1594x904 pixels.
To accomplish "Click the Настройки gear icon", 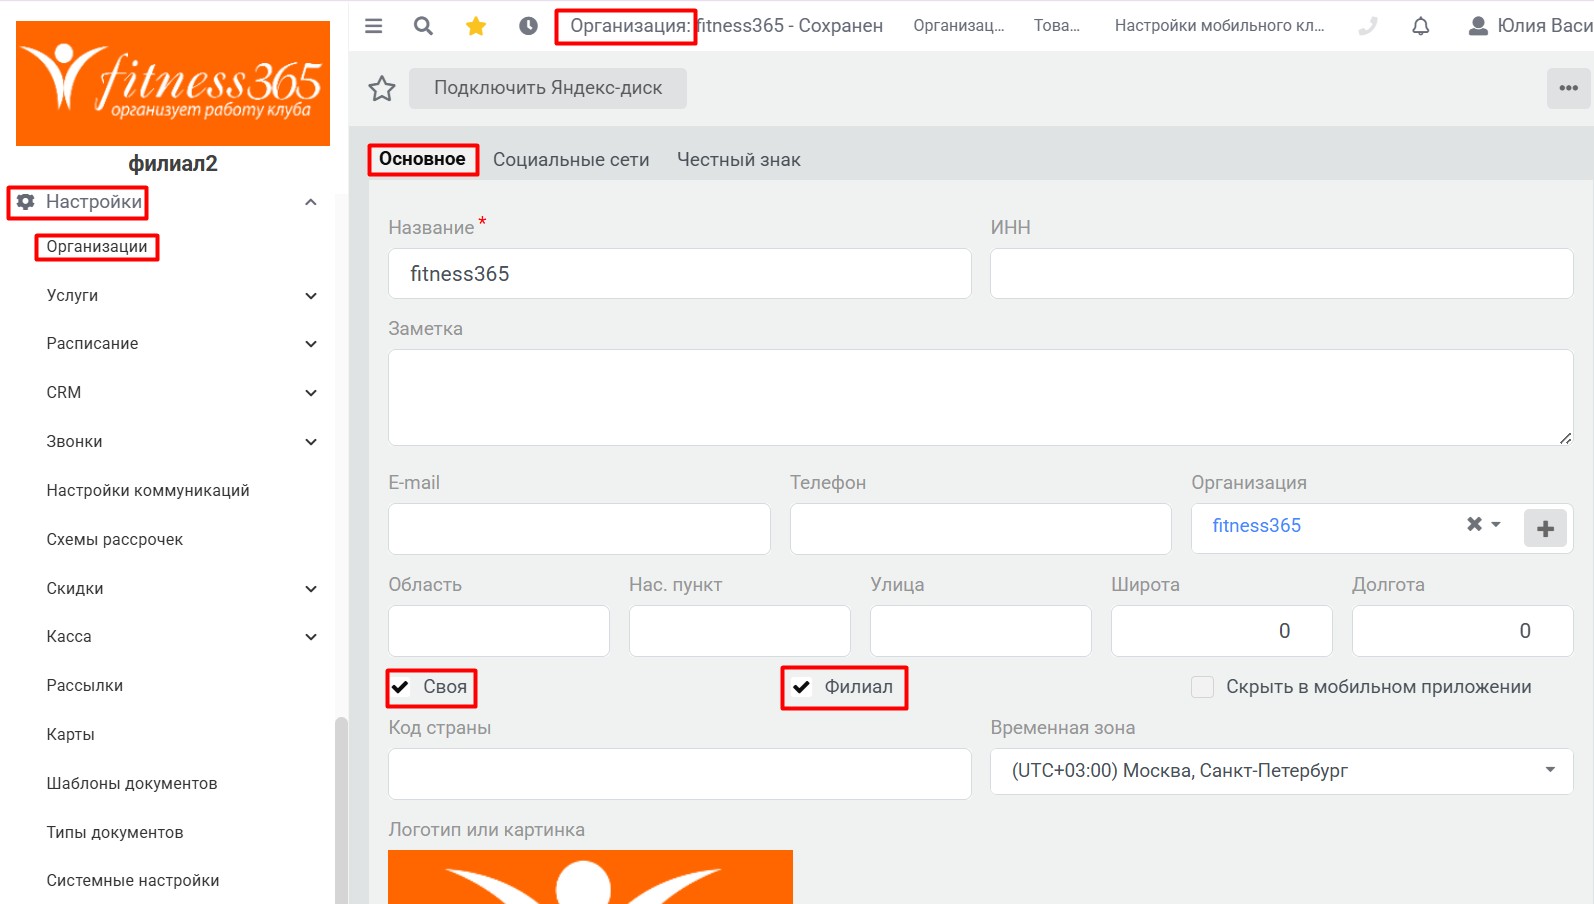I will [x=26, y=202].
